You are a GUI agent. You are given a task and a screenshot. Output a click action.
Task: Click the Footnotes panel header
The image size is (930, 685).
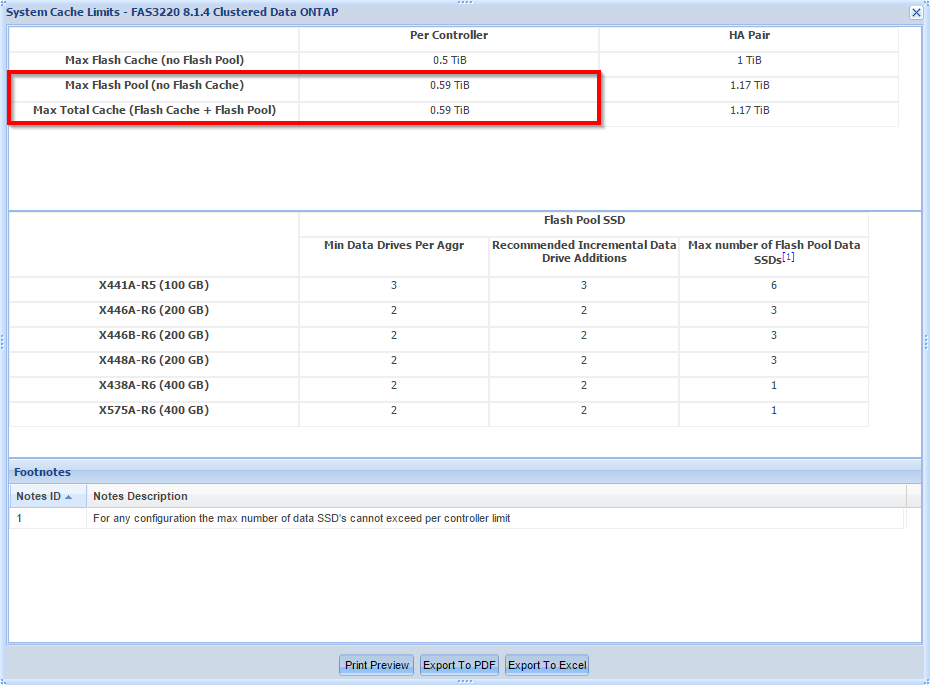[43, 472]
